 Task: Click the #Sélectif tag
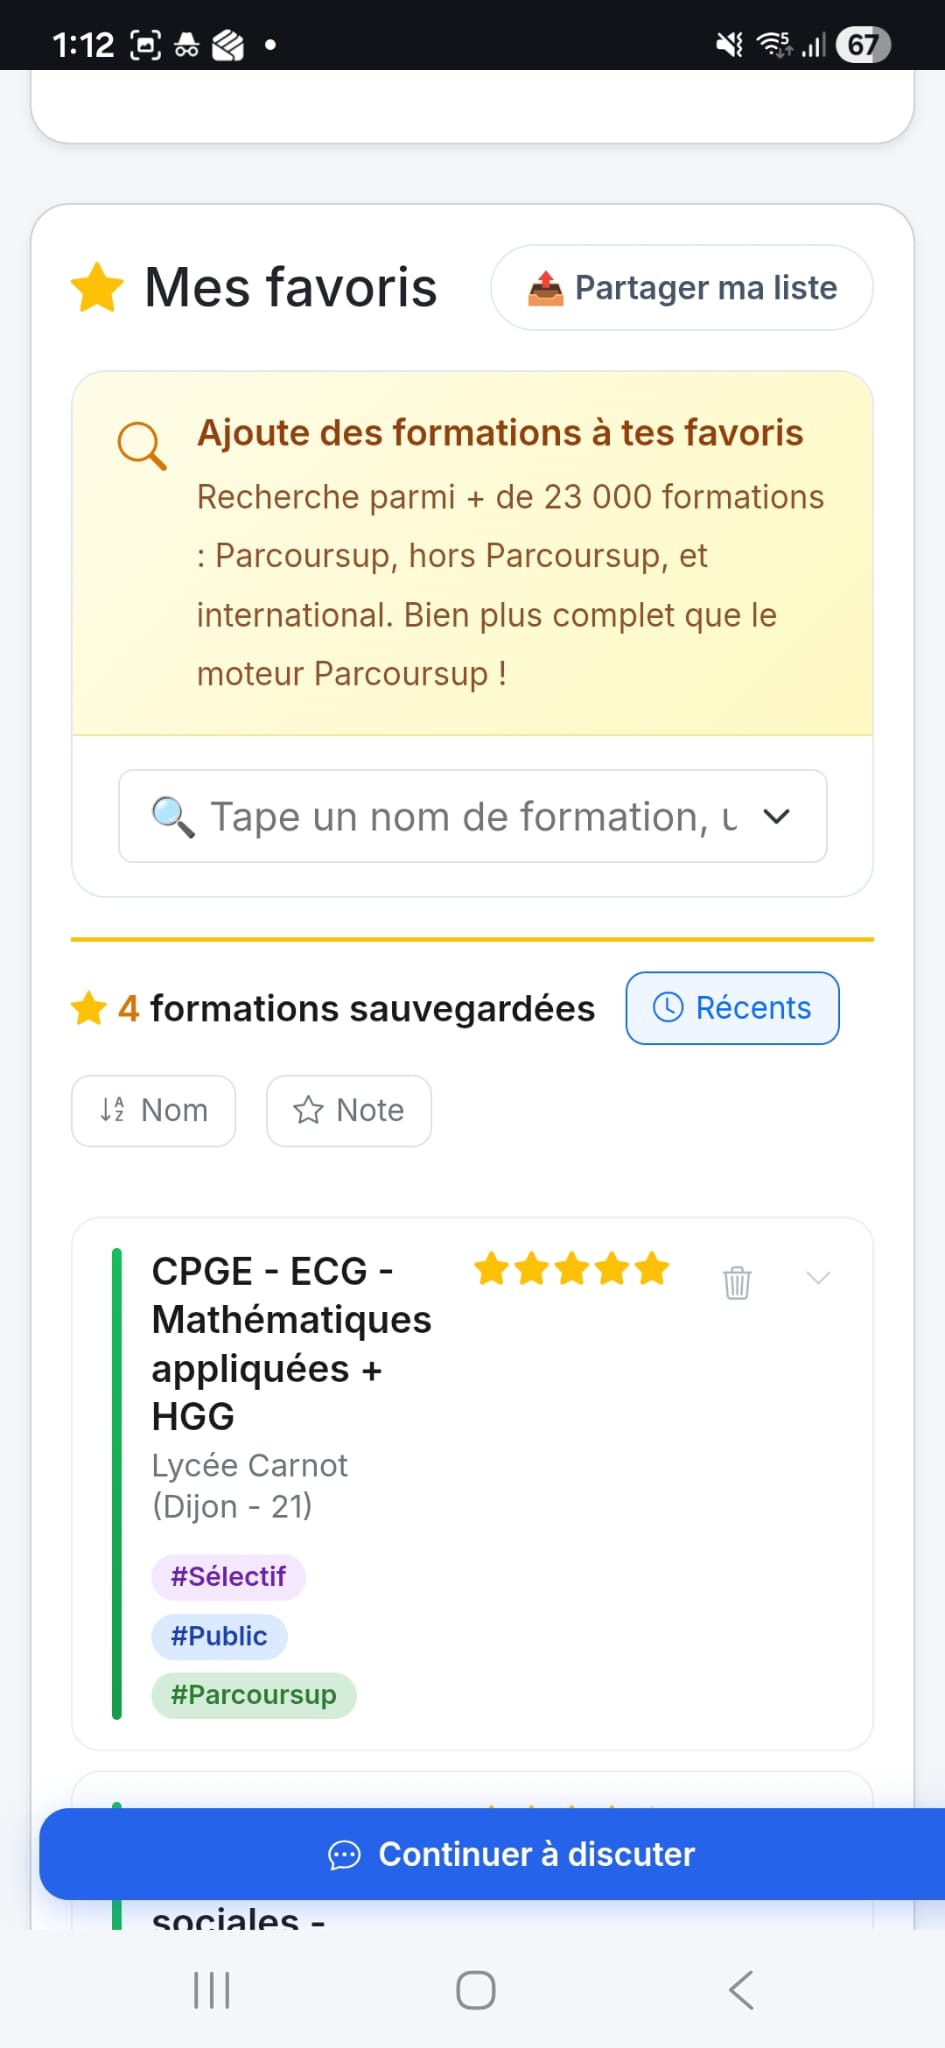tap(228, 1577)
